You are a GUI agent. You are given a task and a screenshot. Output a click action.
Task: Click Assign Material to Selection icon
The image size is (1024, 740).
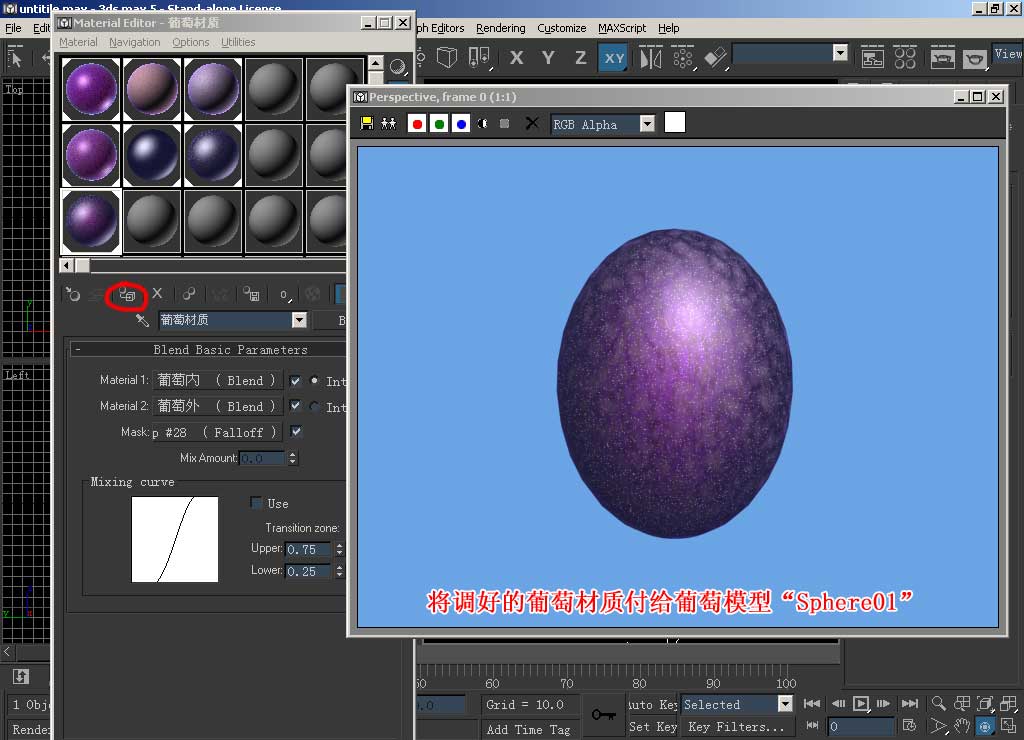128,295
